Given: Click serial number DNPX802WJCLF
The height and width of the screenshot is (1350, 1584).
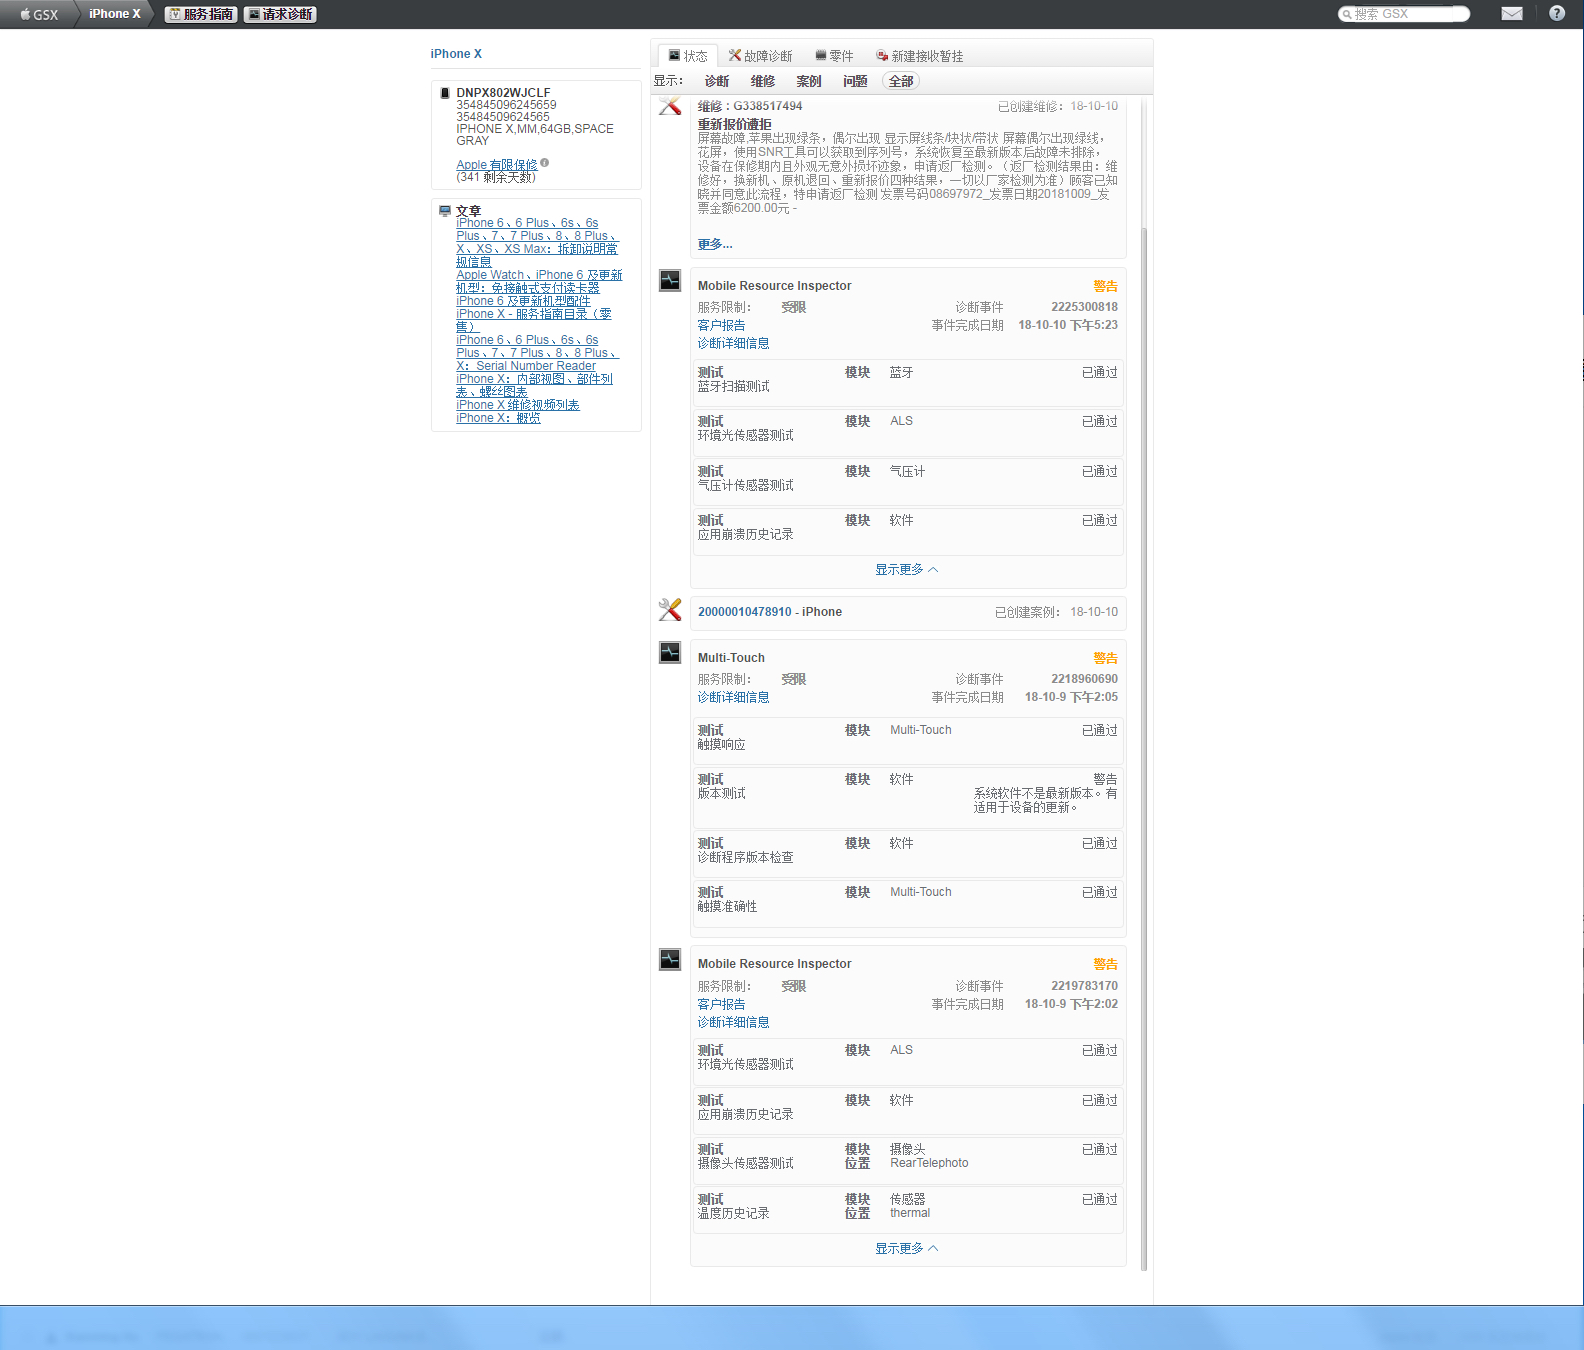Looking at the screenshot, I should (x=503, y=93).
